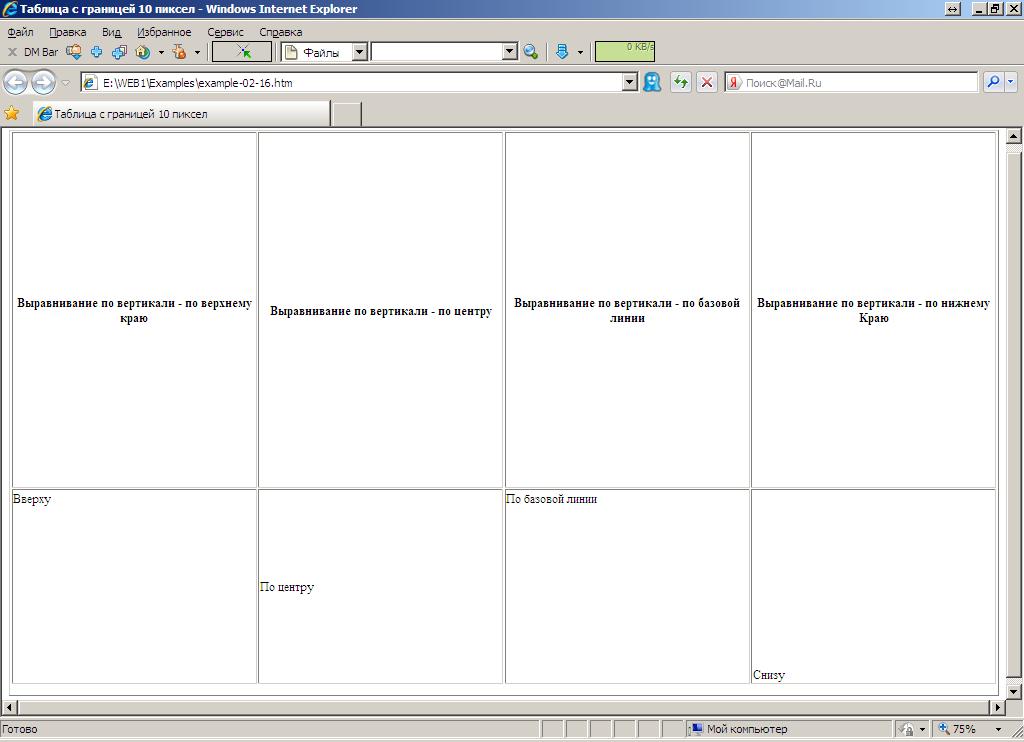Click the 75% zoom level button
The height and width of the screenshot is (742, 1024).
coord(957,729)
